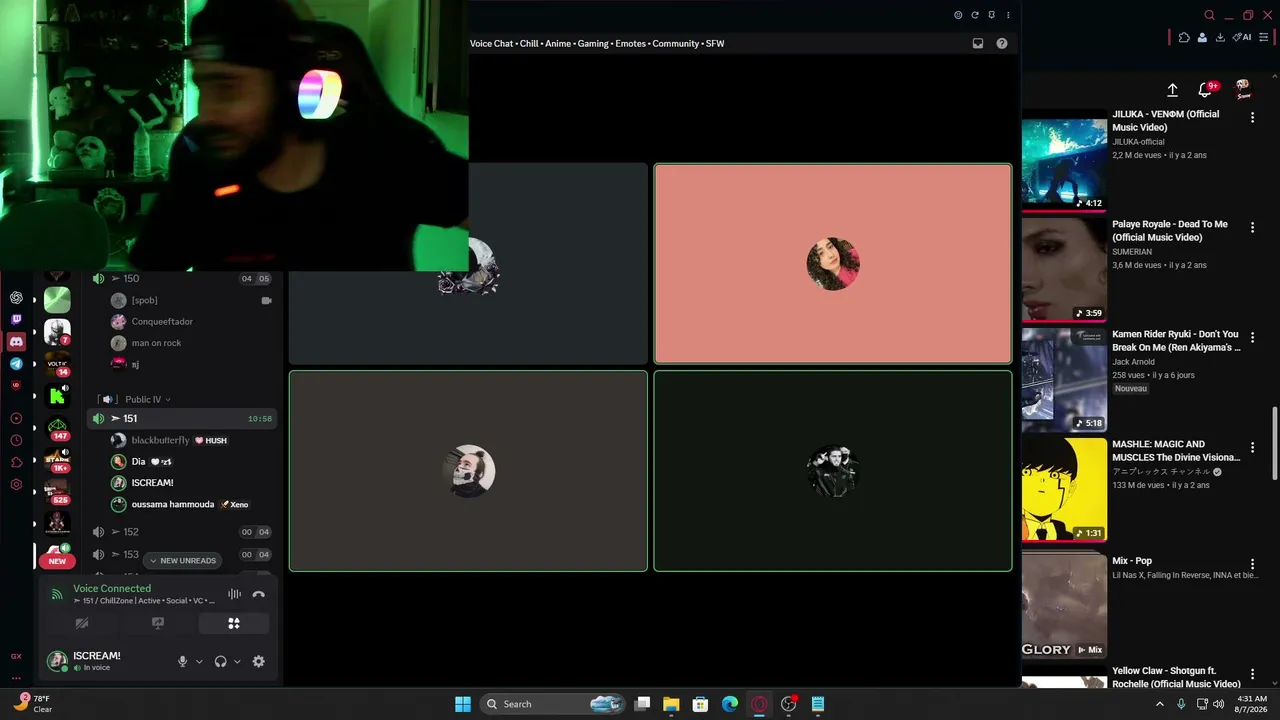
Task: Open File Explorer from the taskbar
Action: [x=671, y=704]
